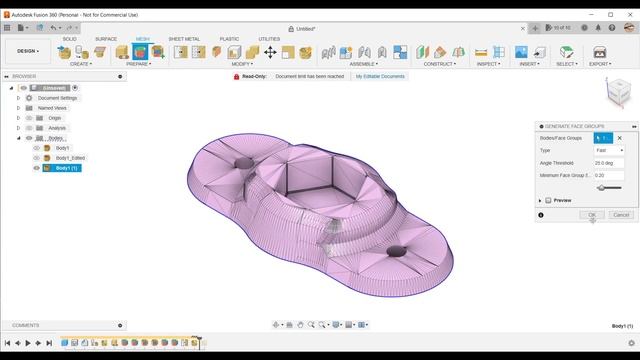Toggle visibility of the Bodies folder
The height and width of the screenshot is (360, 640).
pyautogui.click(x=29, y=138)
